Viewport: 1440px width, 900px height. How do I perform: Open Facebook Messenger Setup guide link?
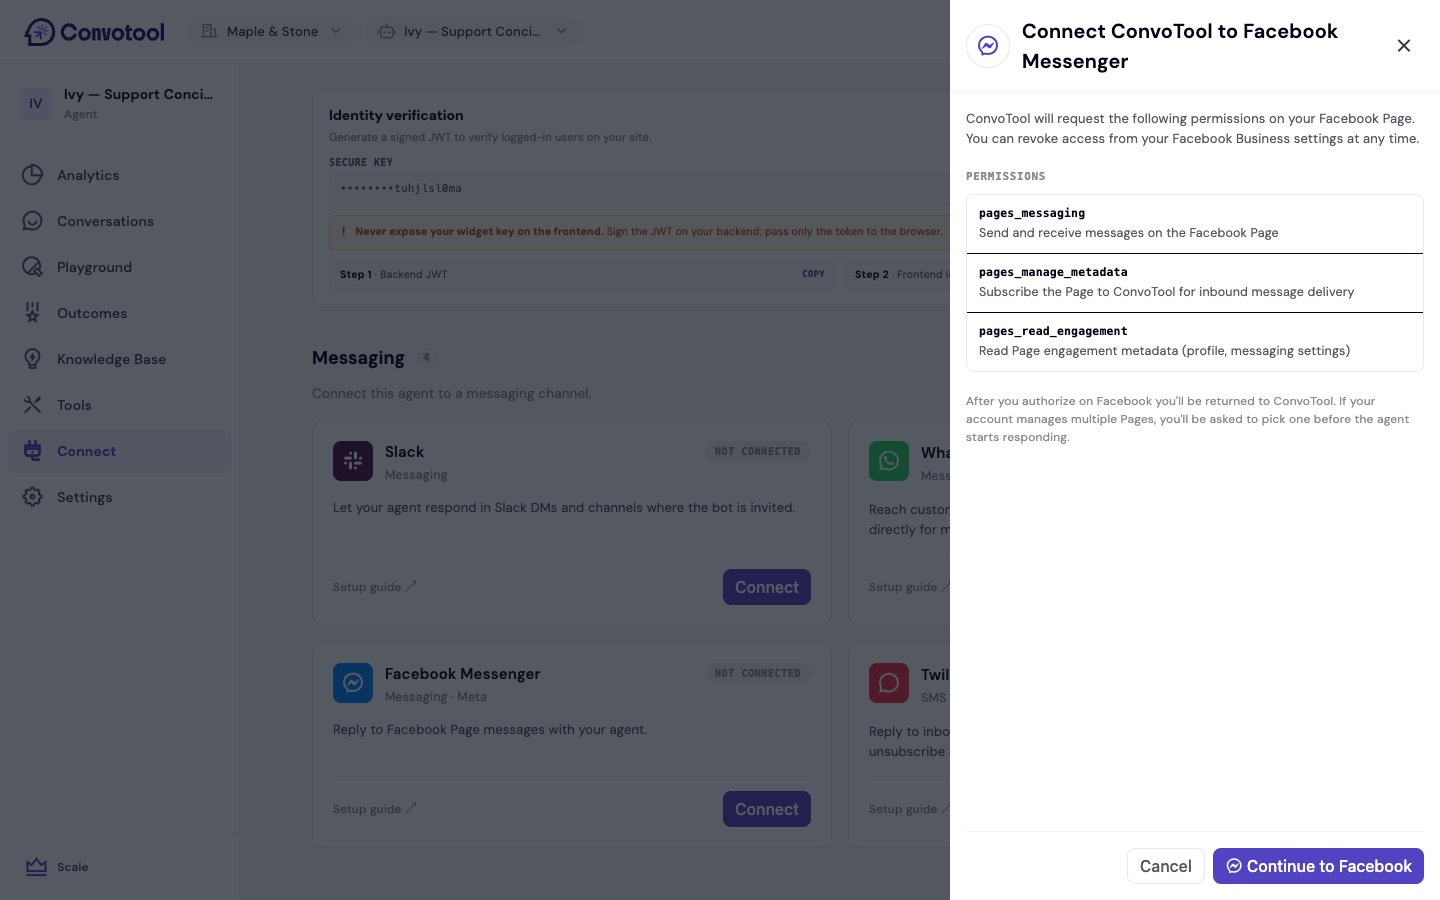point(375,809)
